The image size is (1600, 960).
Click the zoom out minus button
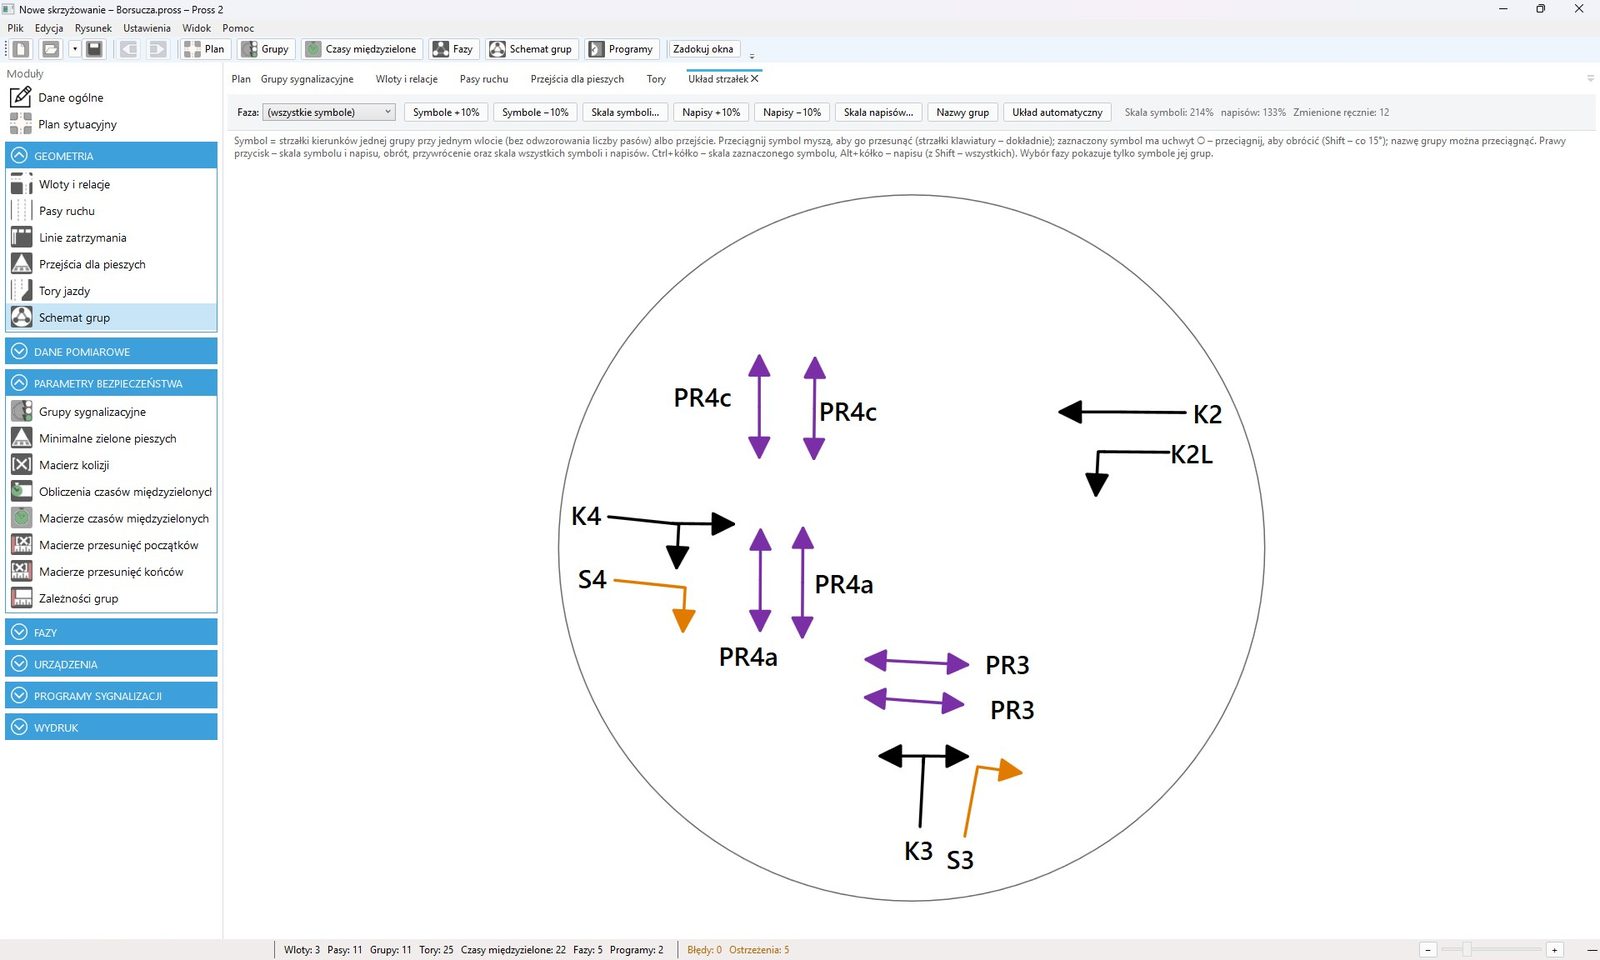(1428, 950)
